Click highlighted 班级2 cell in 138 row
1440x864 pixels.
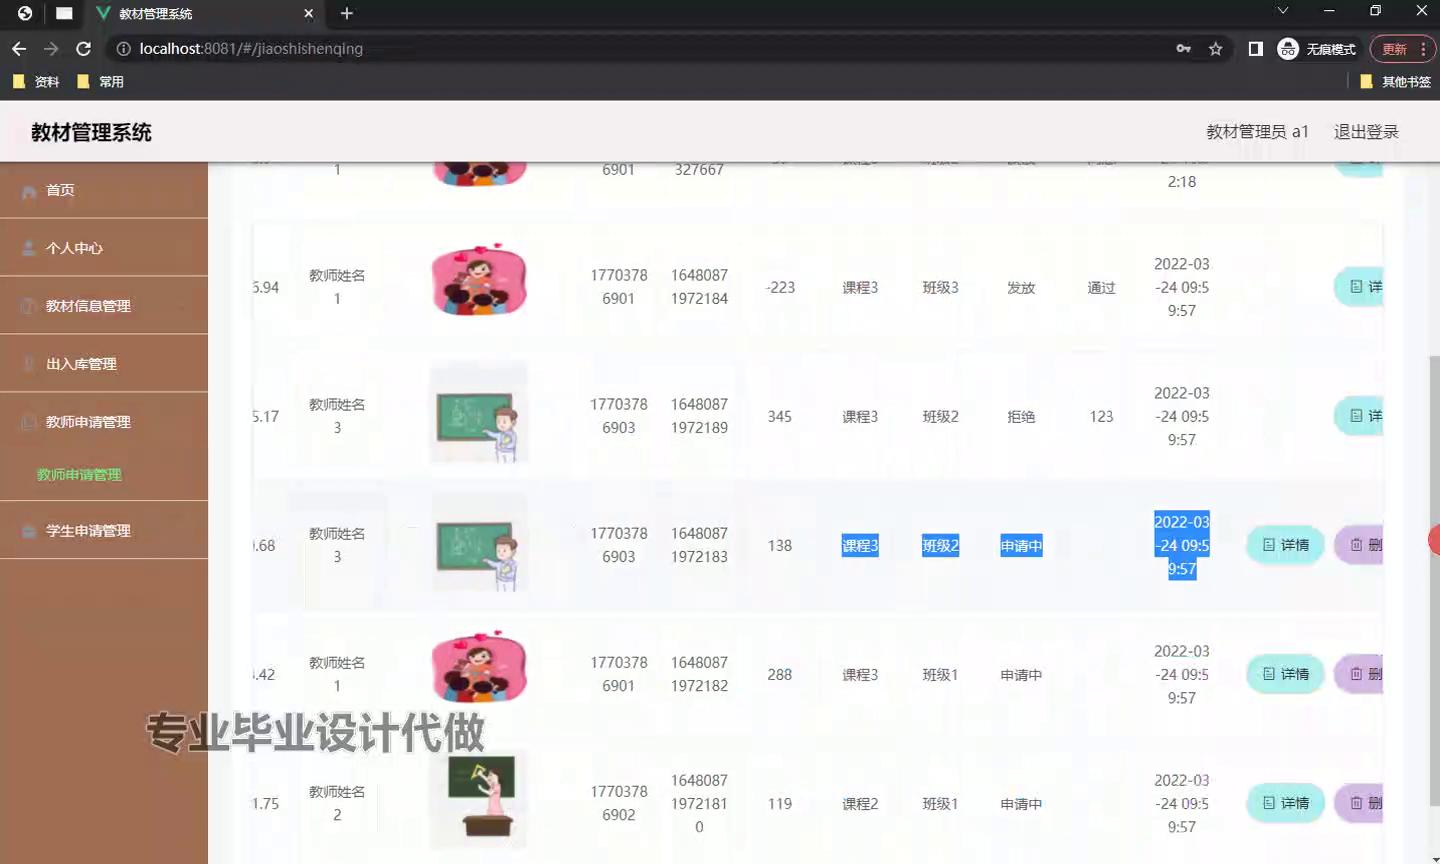(940, 546)
